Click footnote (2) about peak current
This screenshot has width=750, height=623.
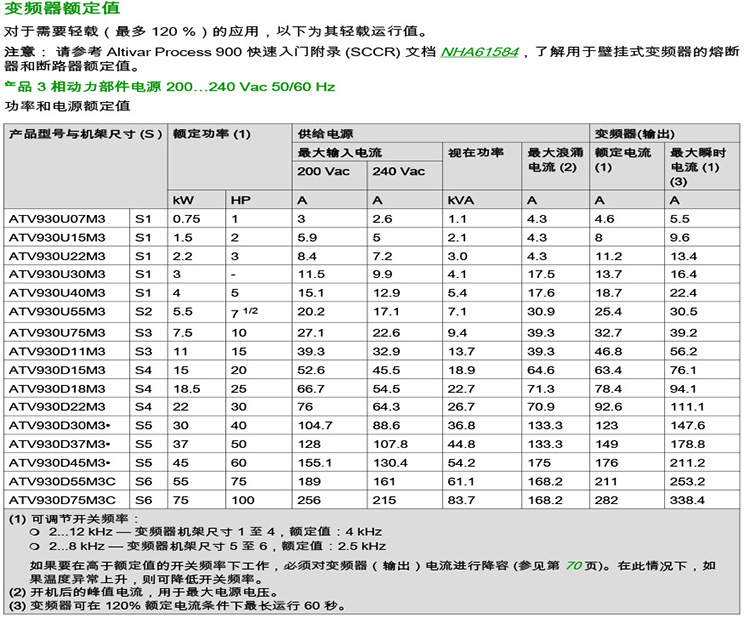(x=143, y=592)
